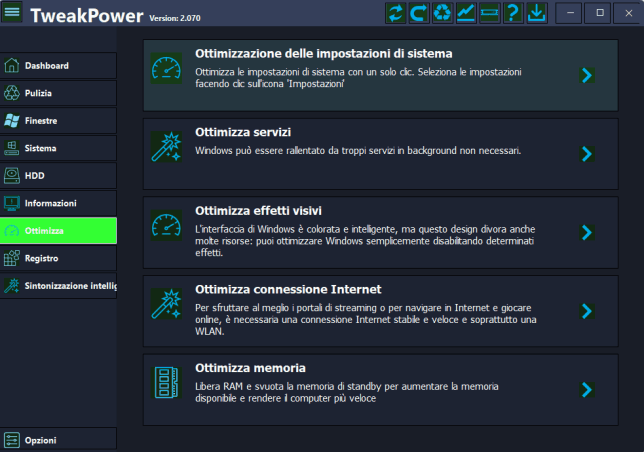
Task: Select the Ottimizza connessione Internet heading
Action: 291,289
